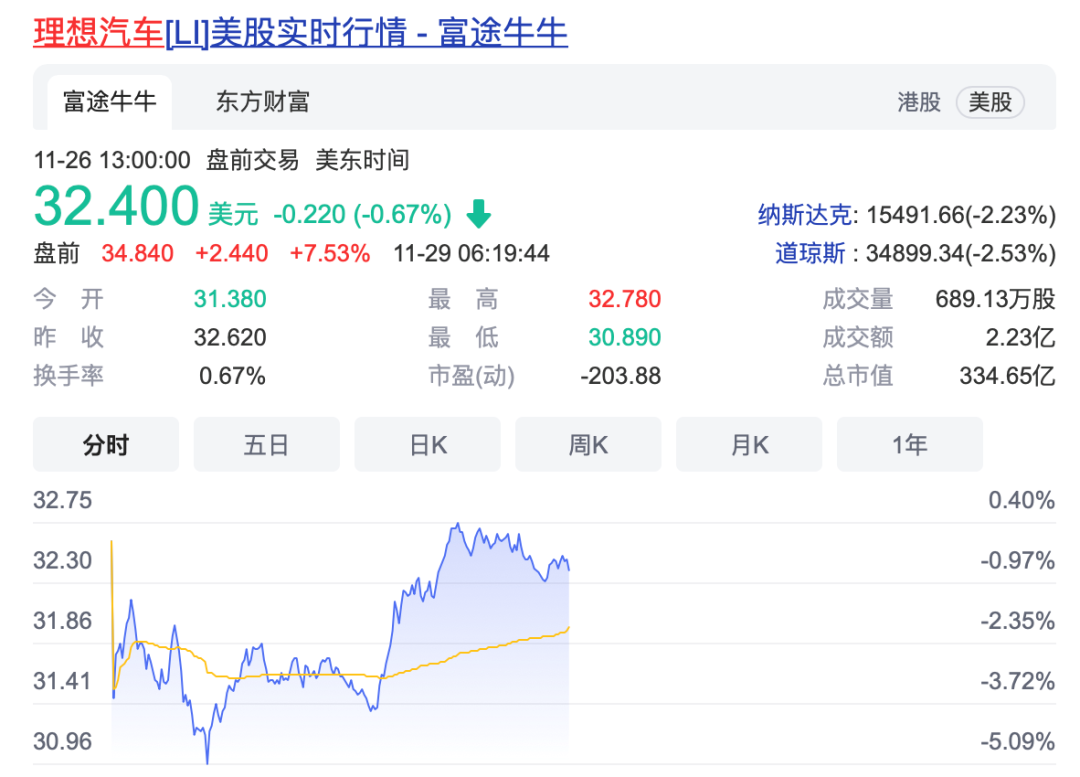Choose the 周K weekly chart

click(x=588, y=445)
